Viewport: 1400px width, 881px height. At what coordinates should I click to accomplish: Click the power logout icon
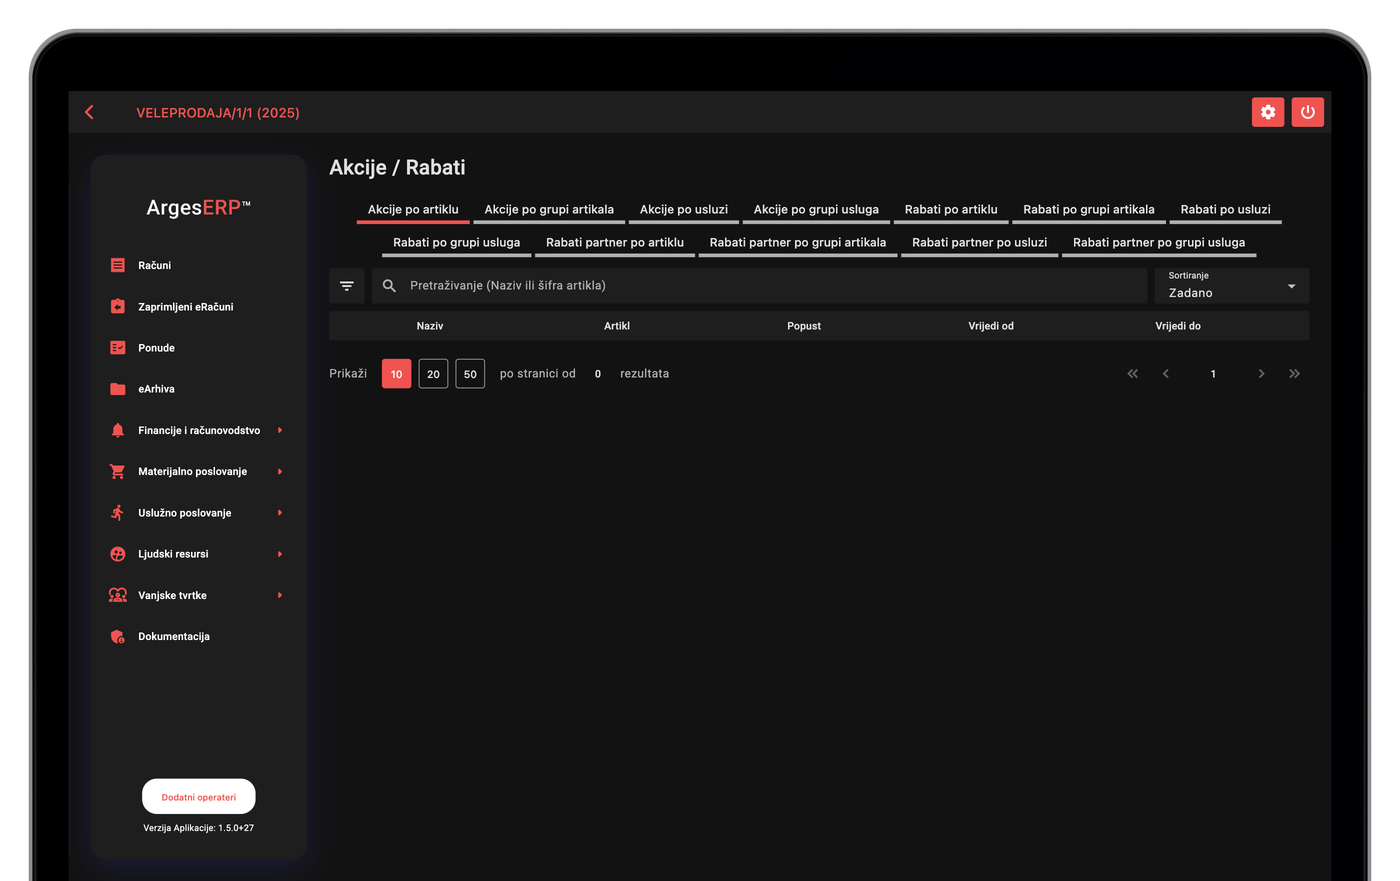[x=1307, y=112]
